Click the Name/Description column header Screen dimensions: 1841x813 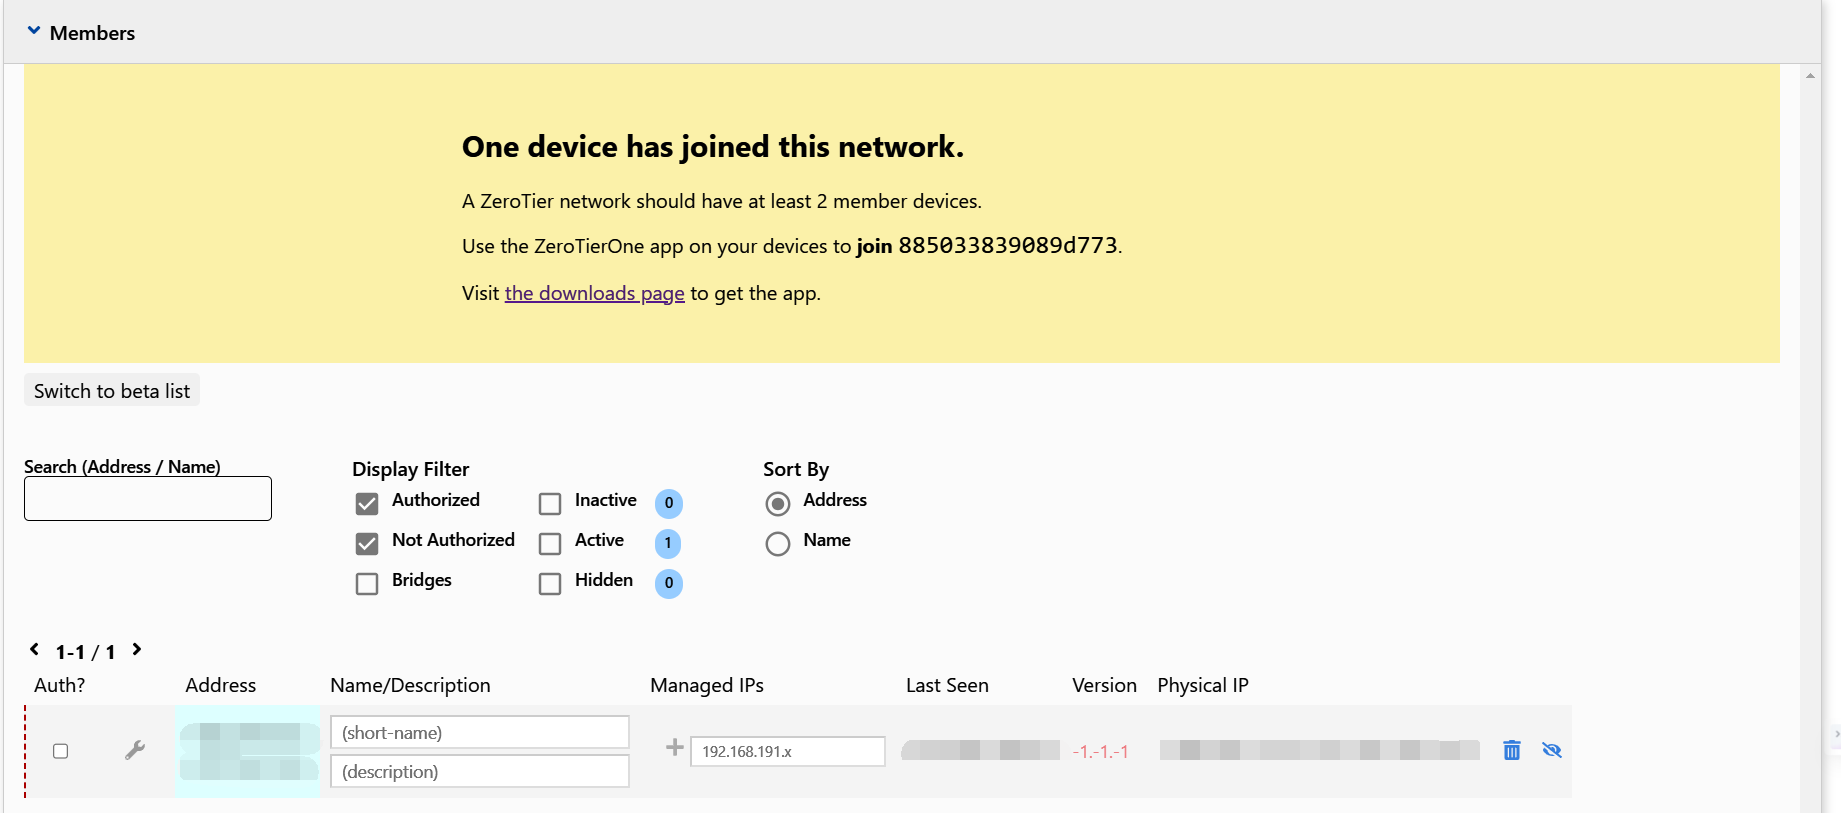[410, 685]
